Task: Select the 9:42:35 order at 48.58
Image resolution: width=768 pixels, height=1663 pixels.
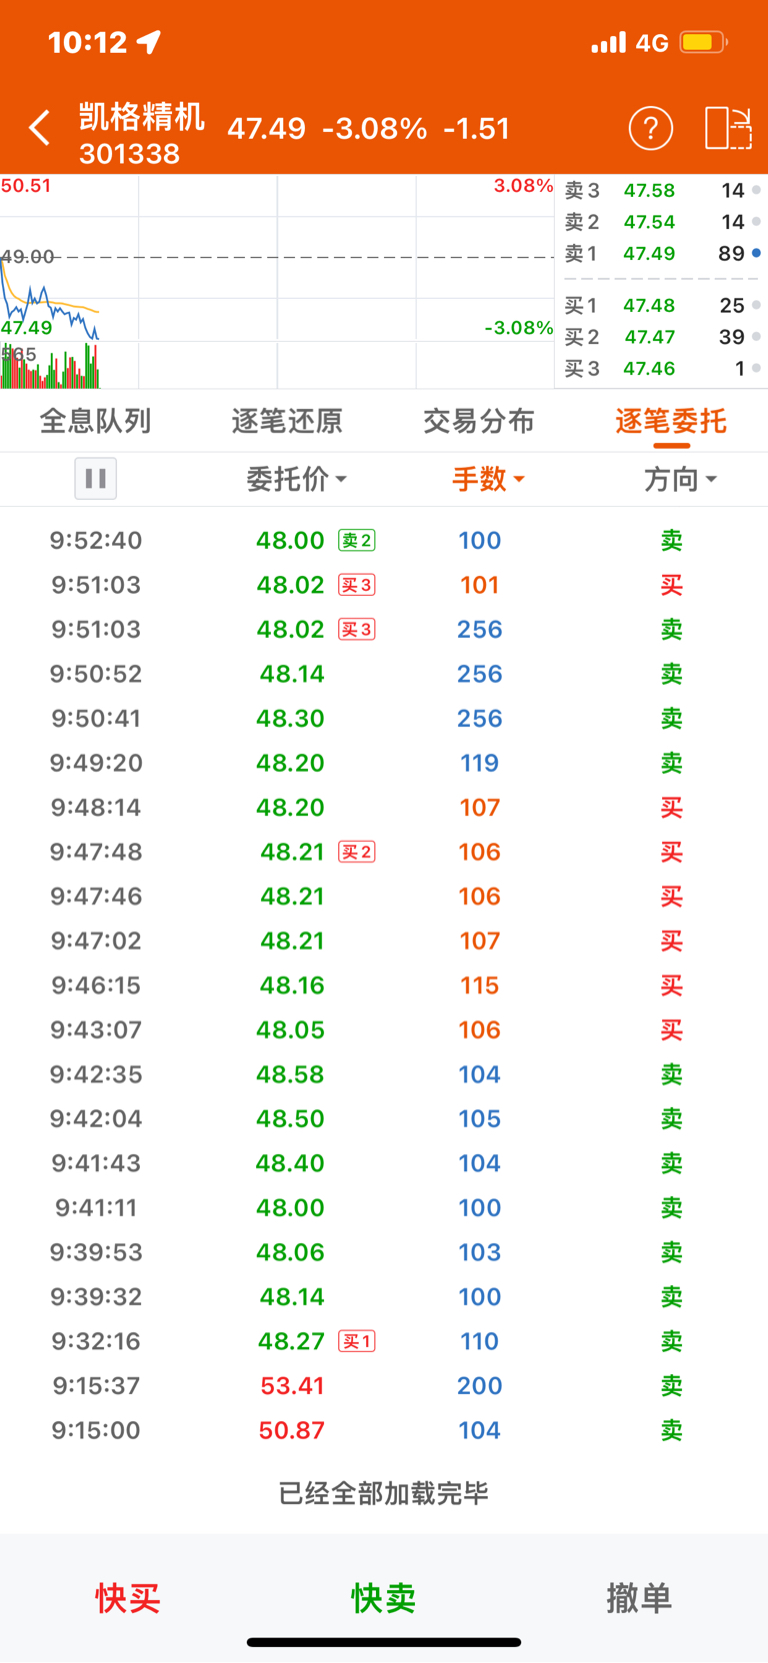Action: tap(384, 1074)
